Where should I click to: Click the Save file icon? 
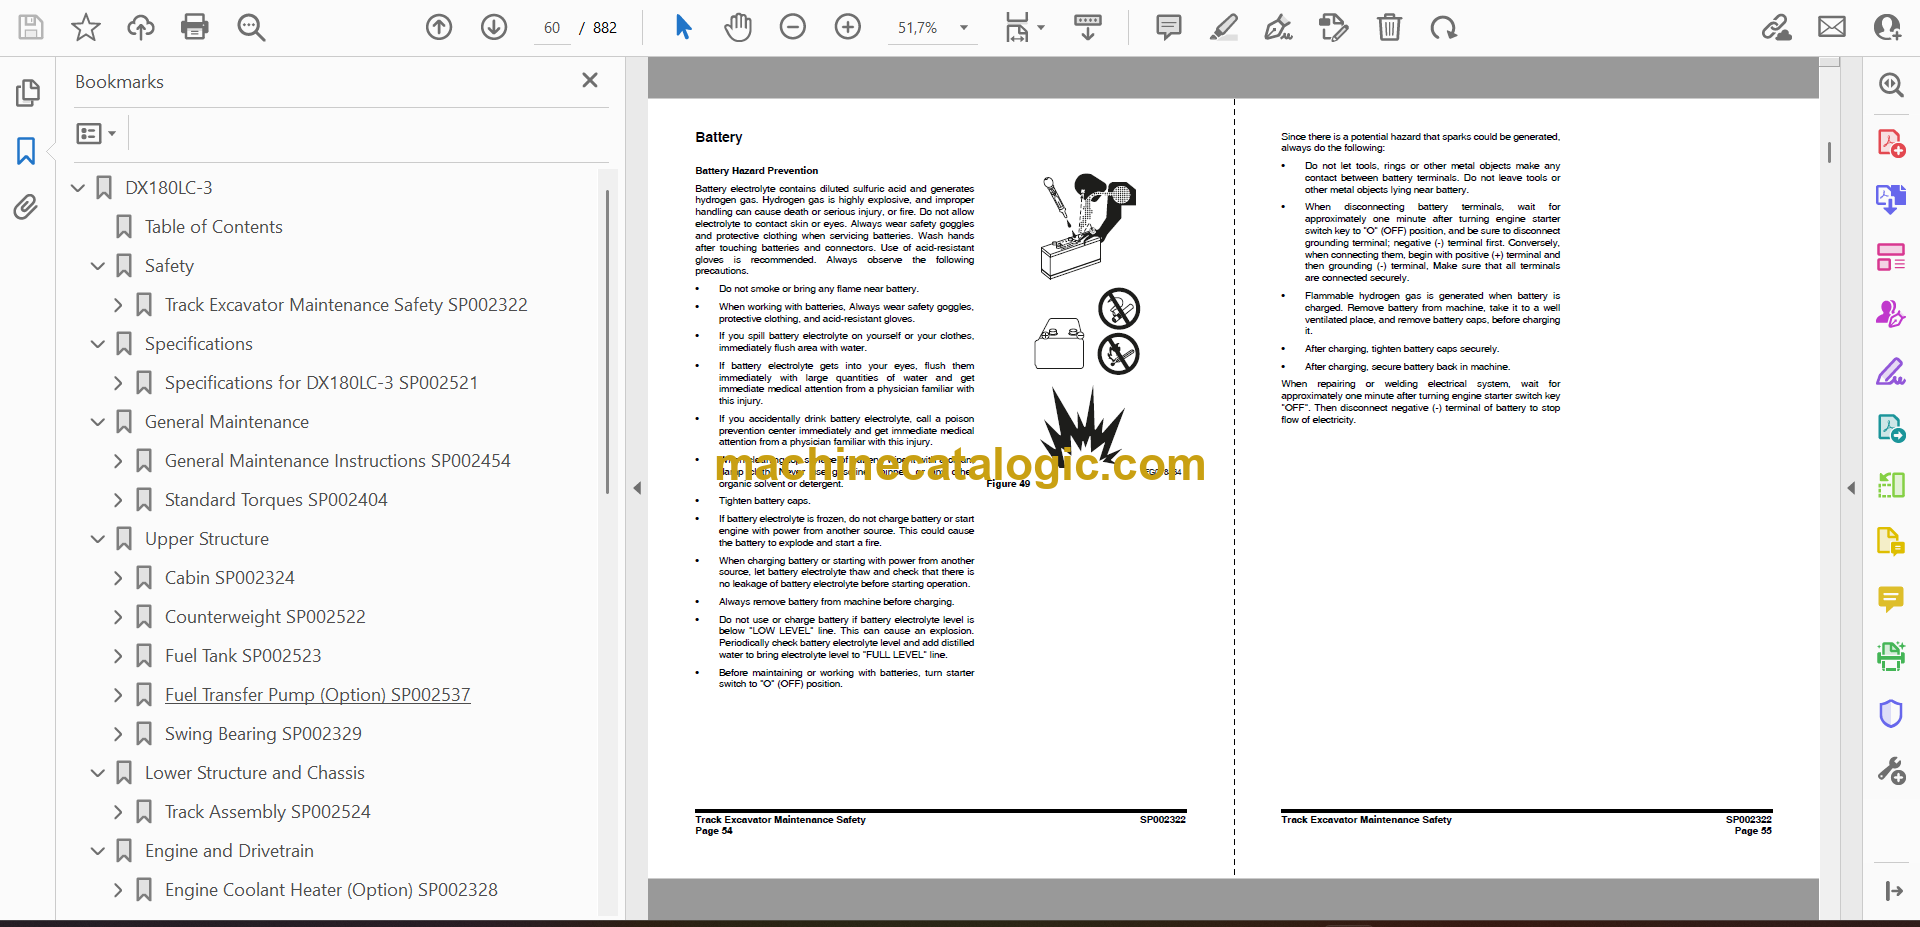[31, 27]
